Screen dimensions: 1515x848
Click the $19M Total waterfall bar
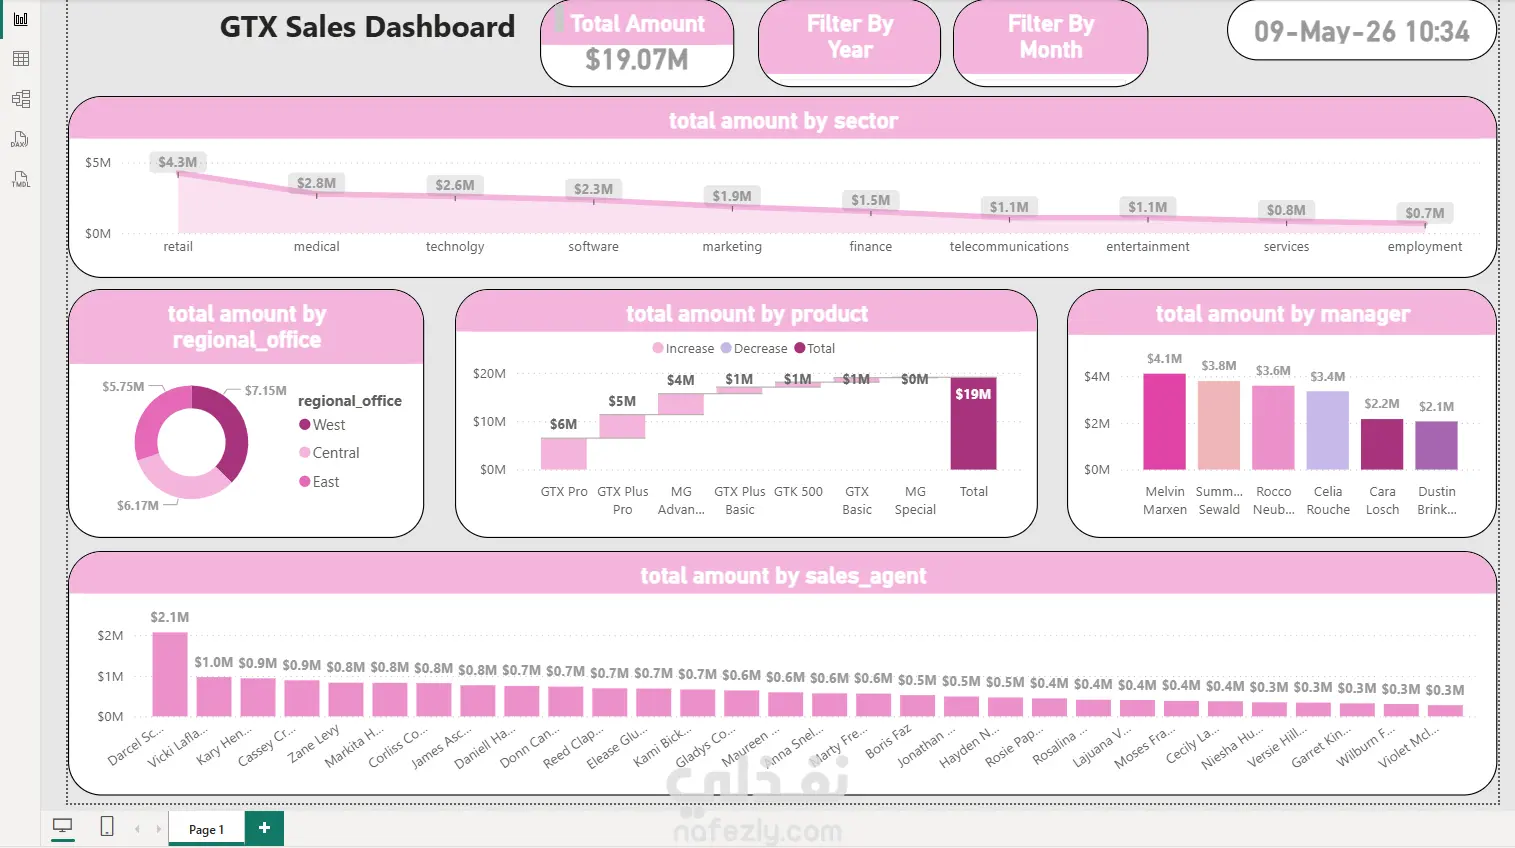pos(973,424)
